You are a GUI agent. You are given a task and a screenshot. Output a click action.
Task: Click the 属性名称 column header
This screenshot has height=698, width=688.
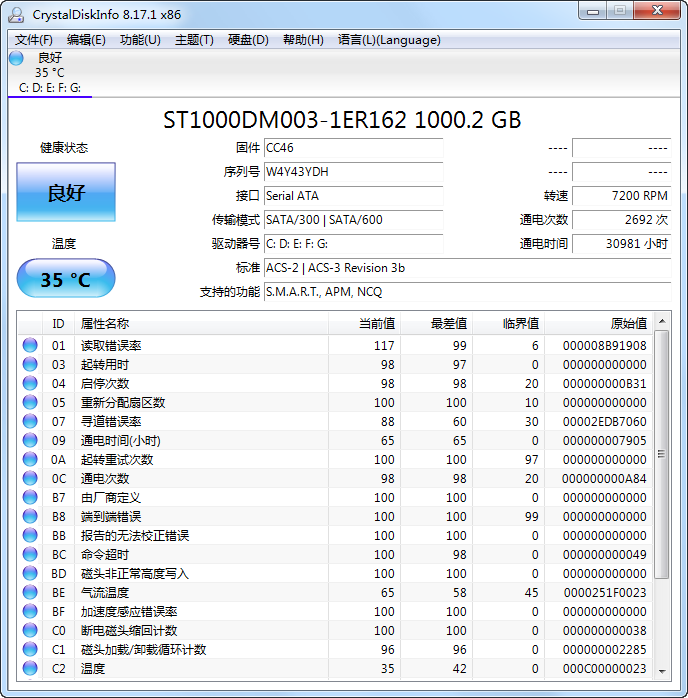(201, 324)
